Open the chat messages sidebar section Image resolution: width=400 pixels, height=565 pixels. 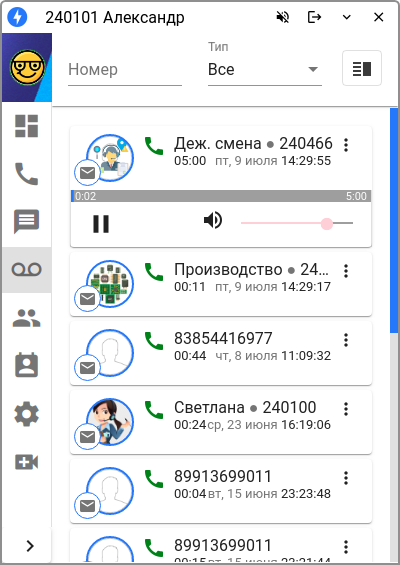point(26,221)
